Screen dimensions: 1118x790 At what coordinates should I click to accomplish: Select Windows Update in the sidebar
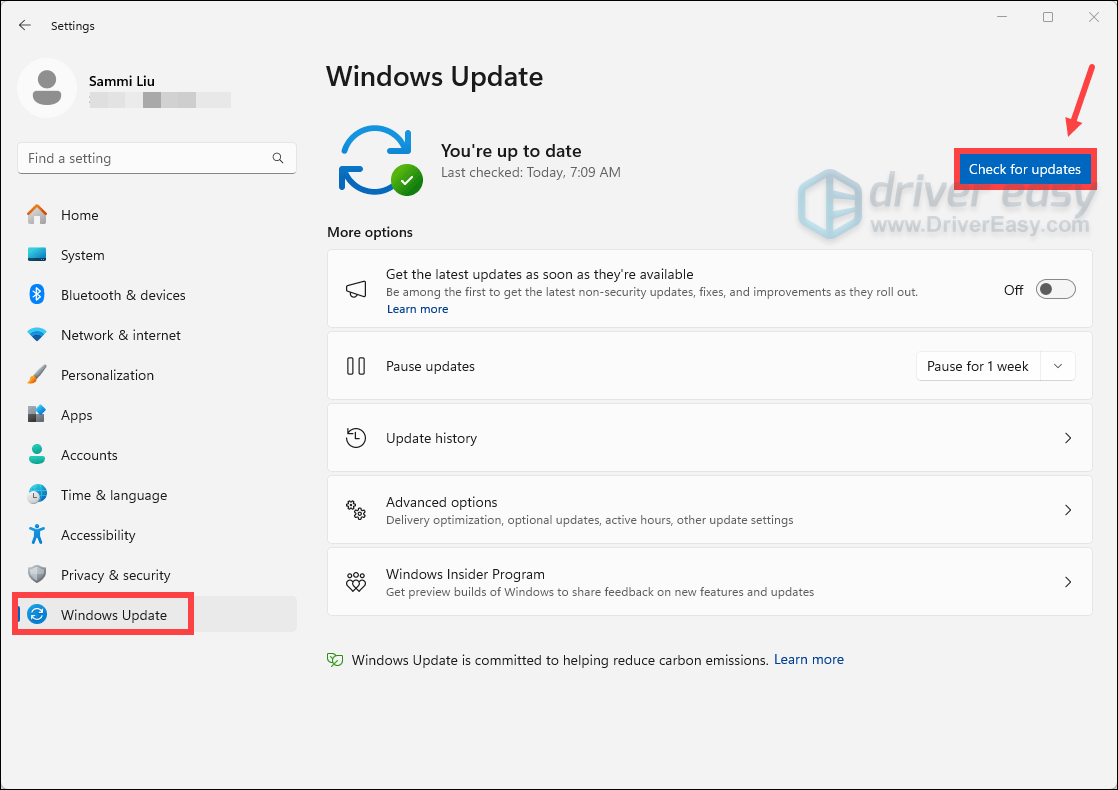click(113, 615)
